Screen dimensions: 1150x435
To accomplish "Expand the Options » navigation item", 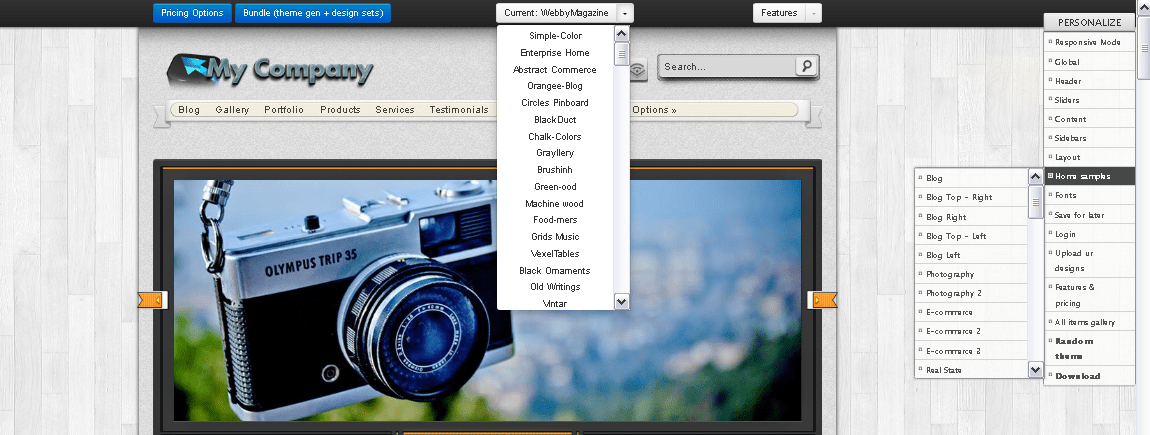I will [654, 109].
